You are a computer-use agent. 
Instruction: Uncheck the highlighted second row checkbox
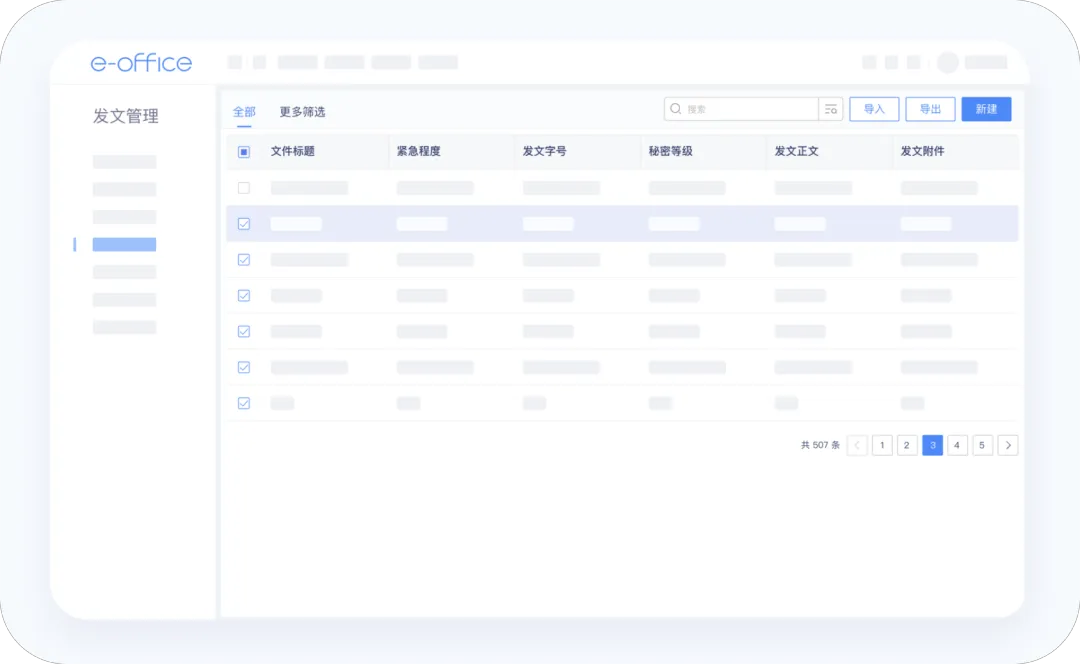click(244, 224)
